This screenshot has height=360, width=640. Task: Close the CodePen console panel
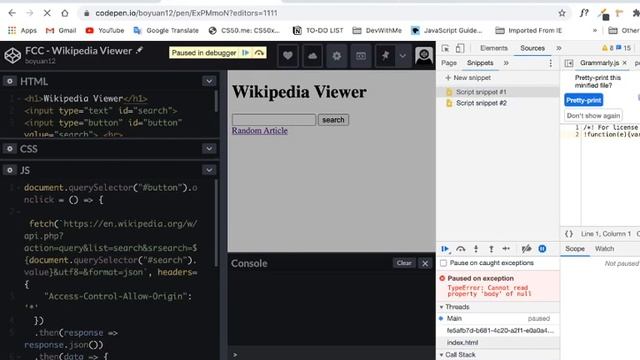click(425, 263)
